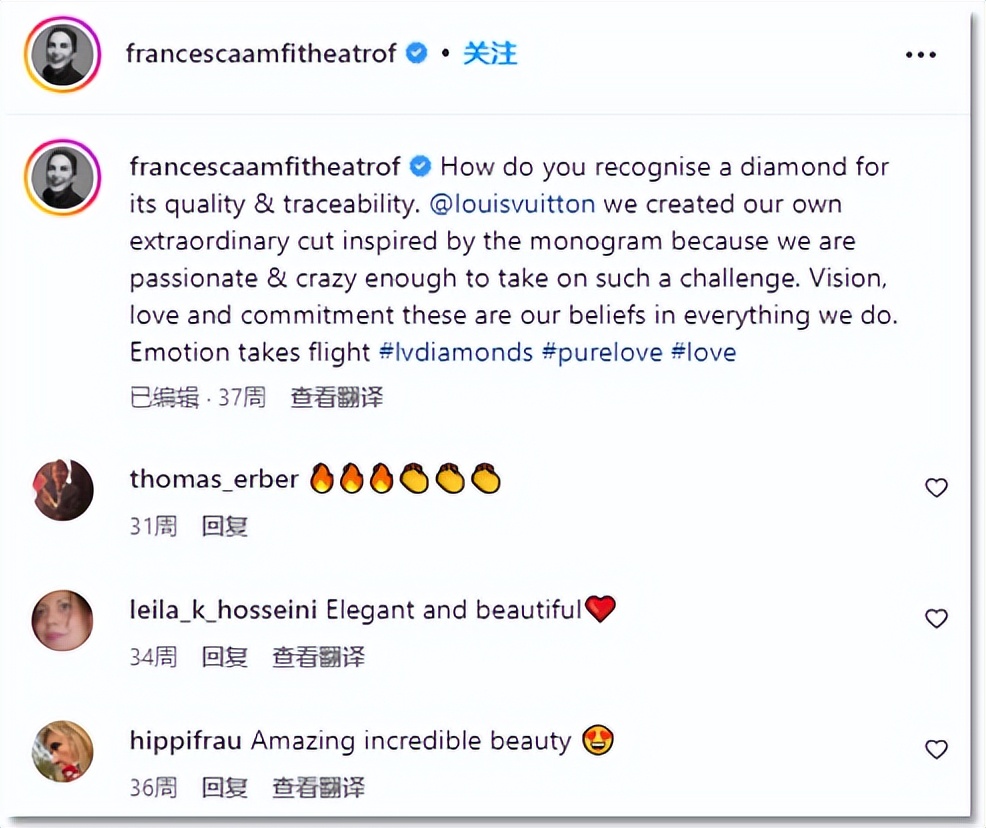Screen dimensions: 986x828
Task: Open the three-dot post options menu
Action: (x=920, y=53)
